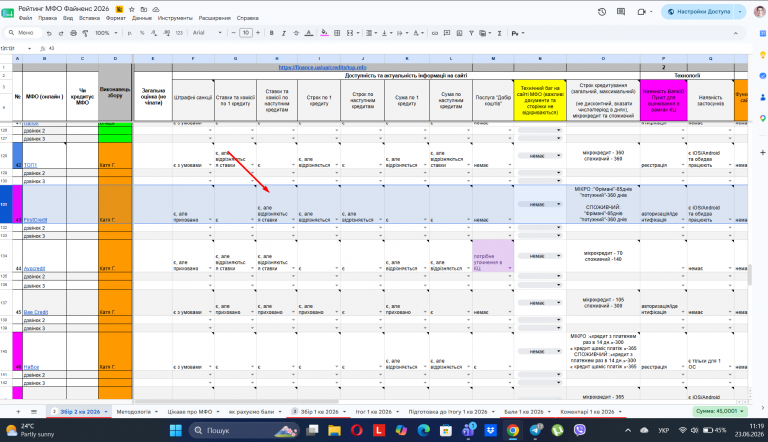Switch to the Методологія sheet tab
Image resolution: width=768 pixels, height=442 pixels.
coord(134,412)
